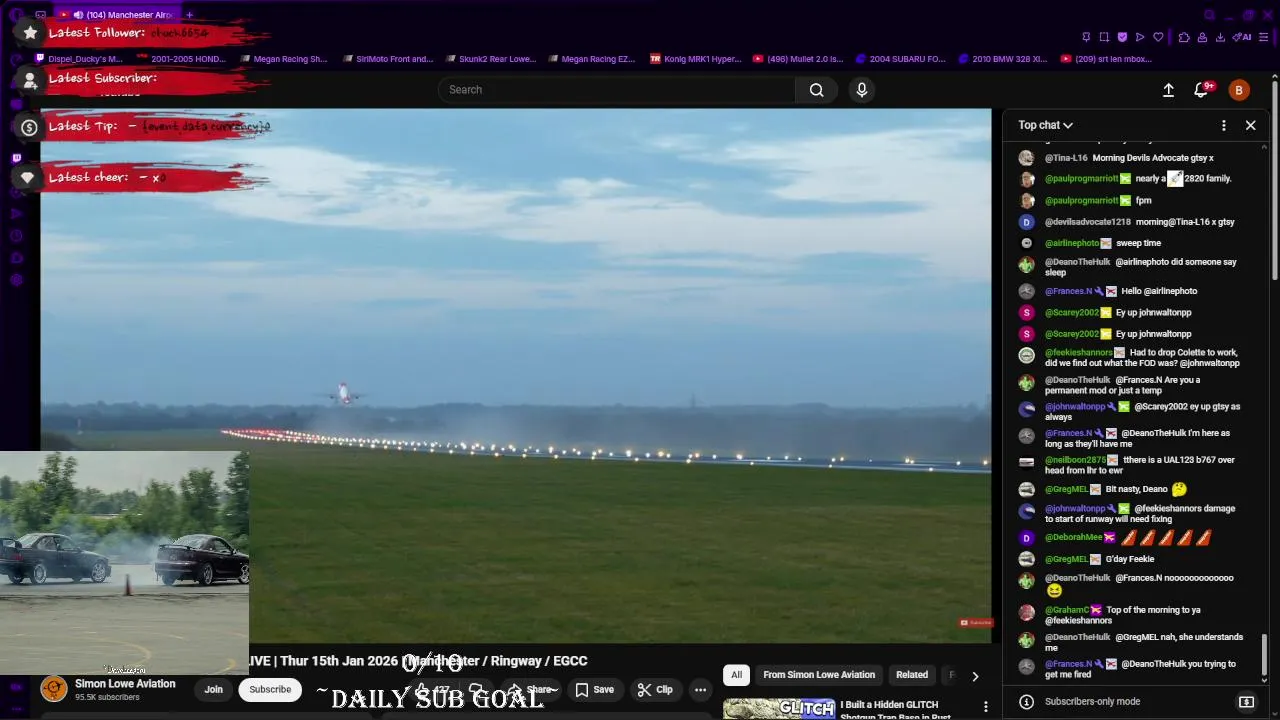Start voice search with the microphone
This screenshot has height=720, width=1280.
coord(862,90)
